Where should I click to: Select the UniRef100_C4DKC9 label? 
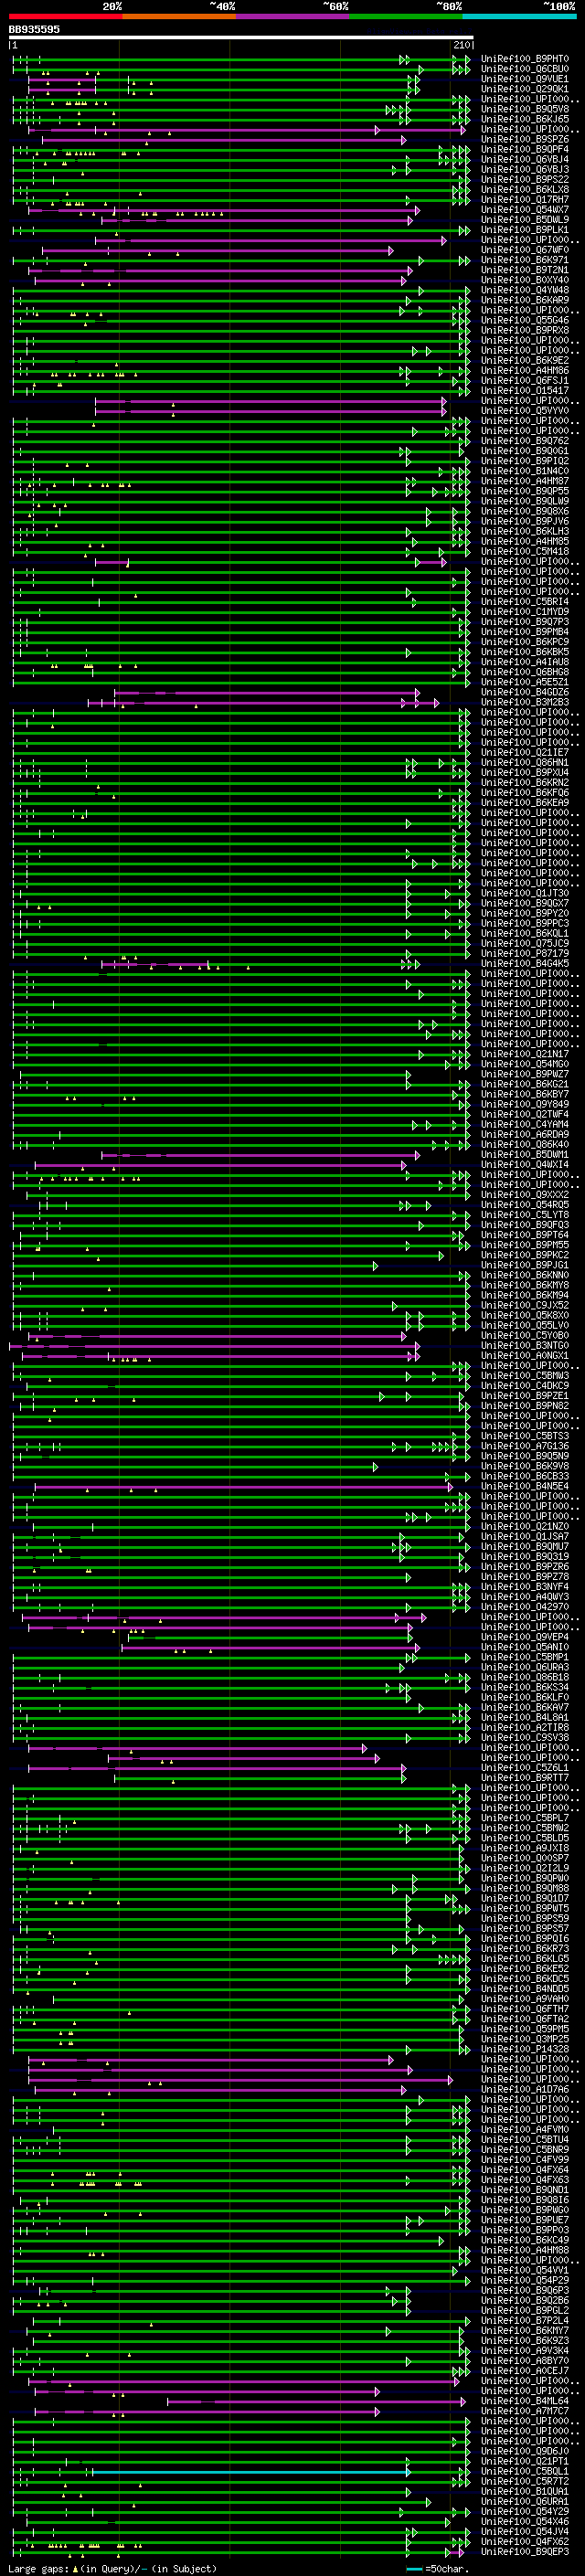pos(525,1386)
